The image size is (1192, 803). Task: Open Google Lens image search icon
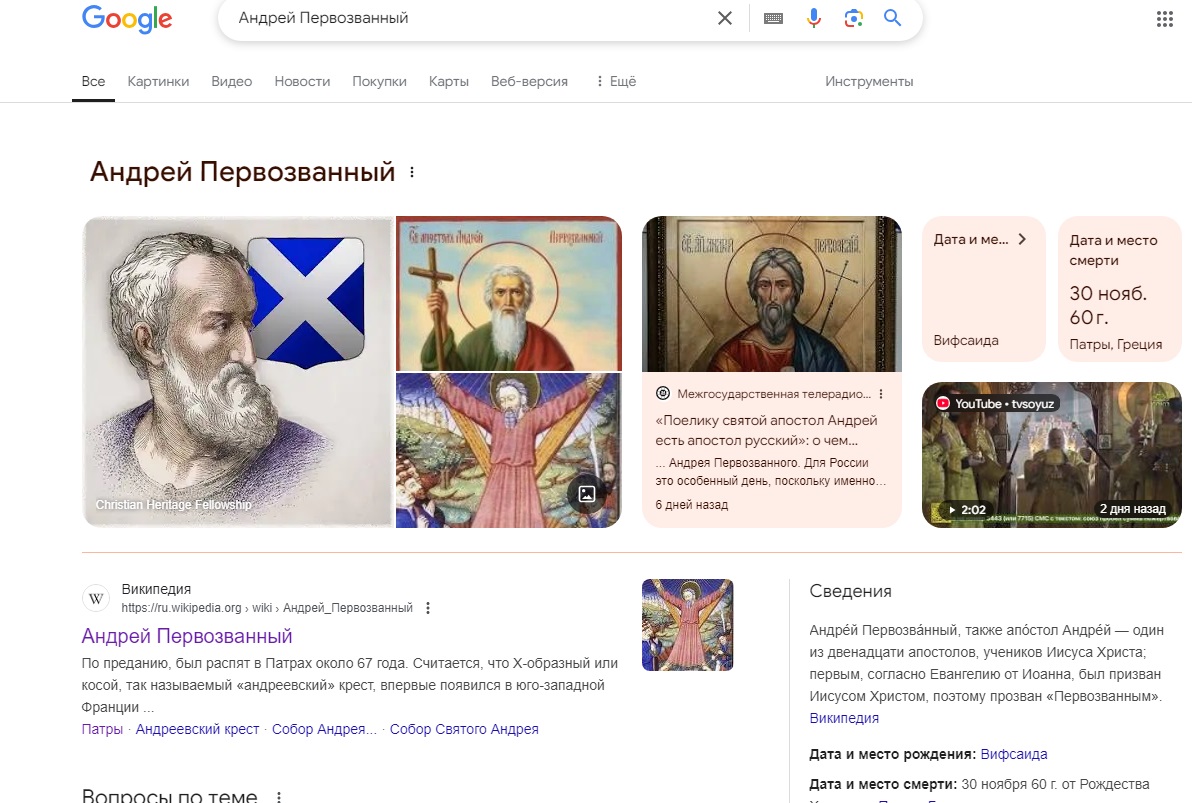853,18
